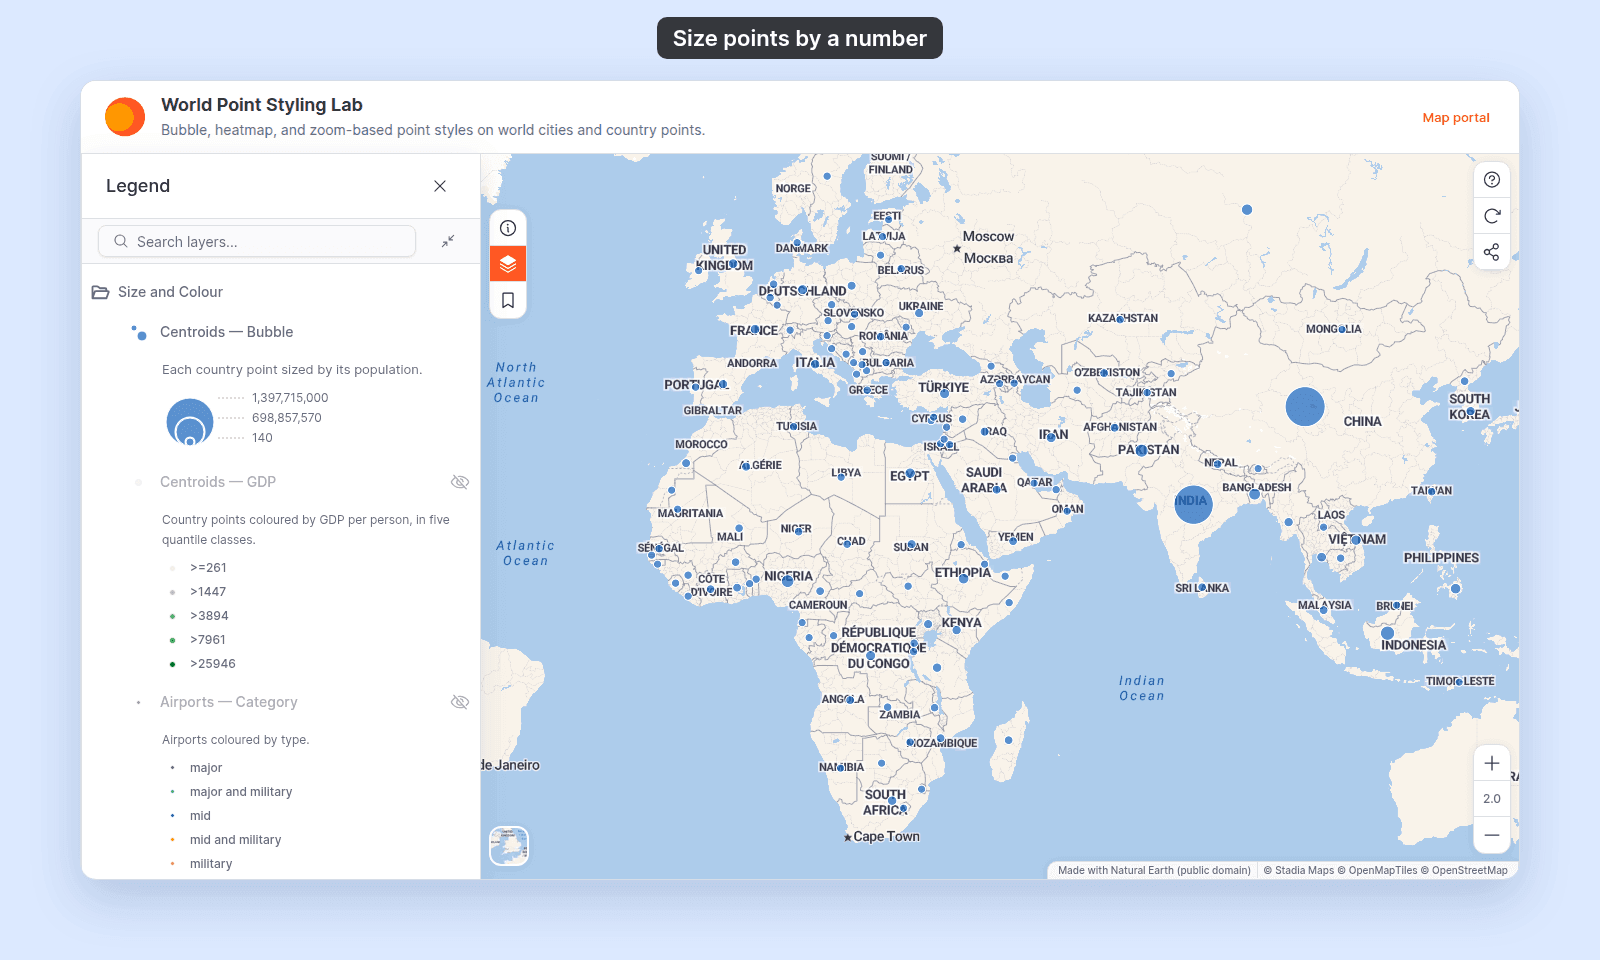Viewport: 1600px width, 960px height.
Task: Select the Centroids — GDP layer name
Action: [218, 482]
